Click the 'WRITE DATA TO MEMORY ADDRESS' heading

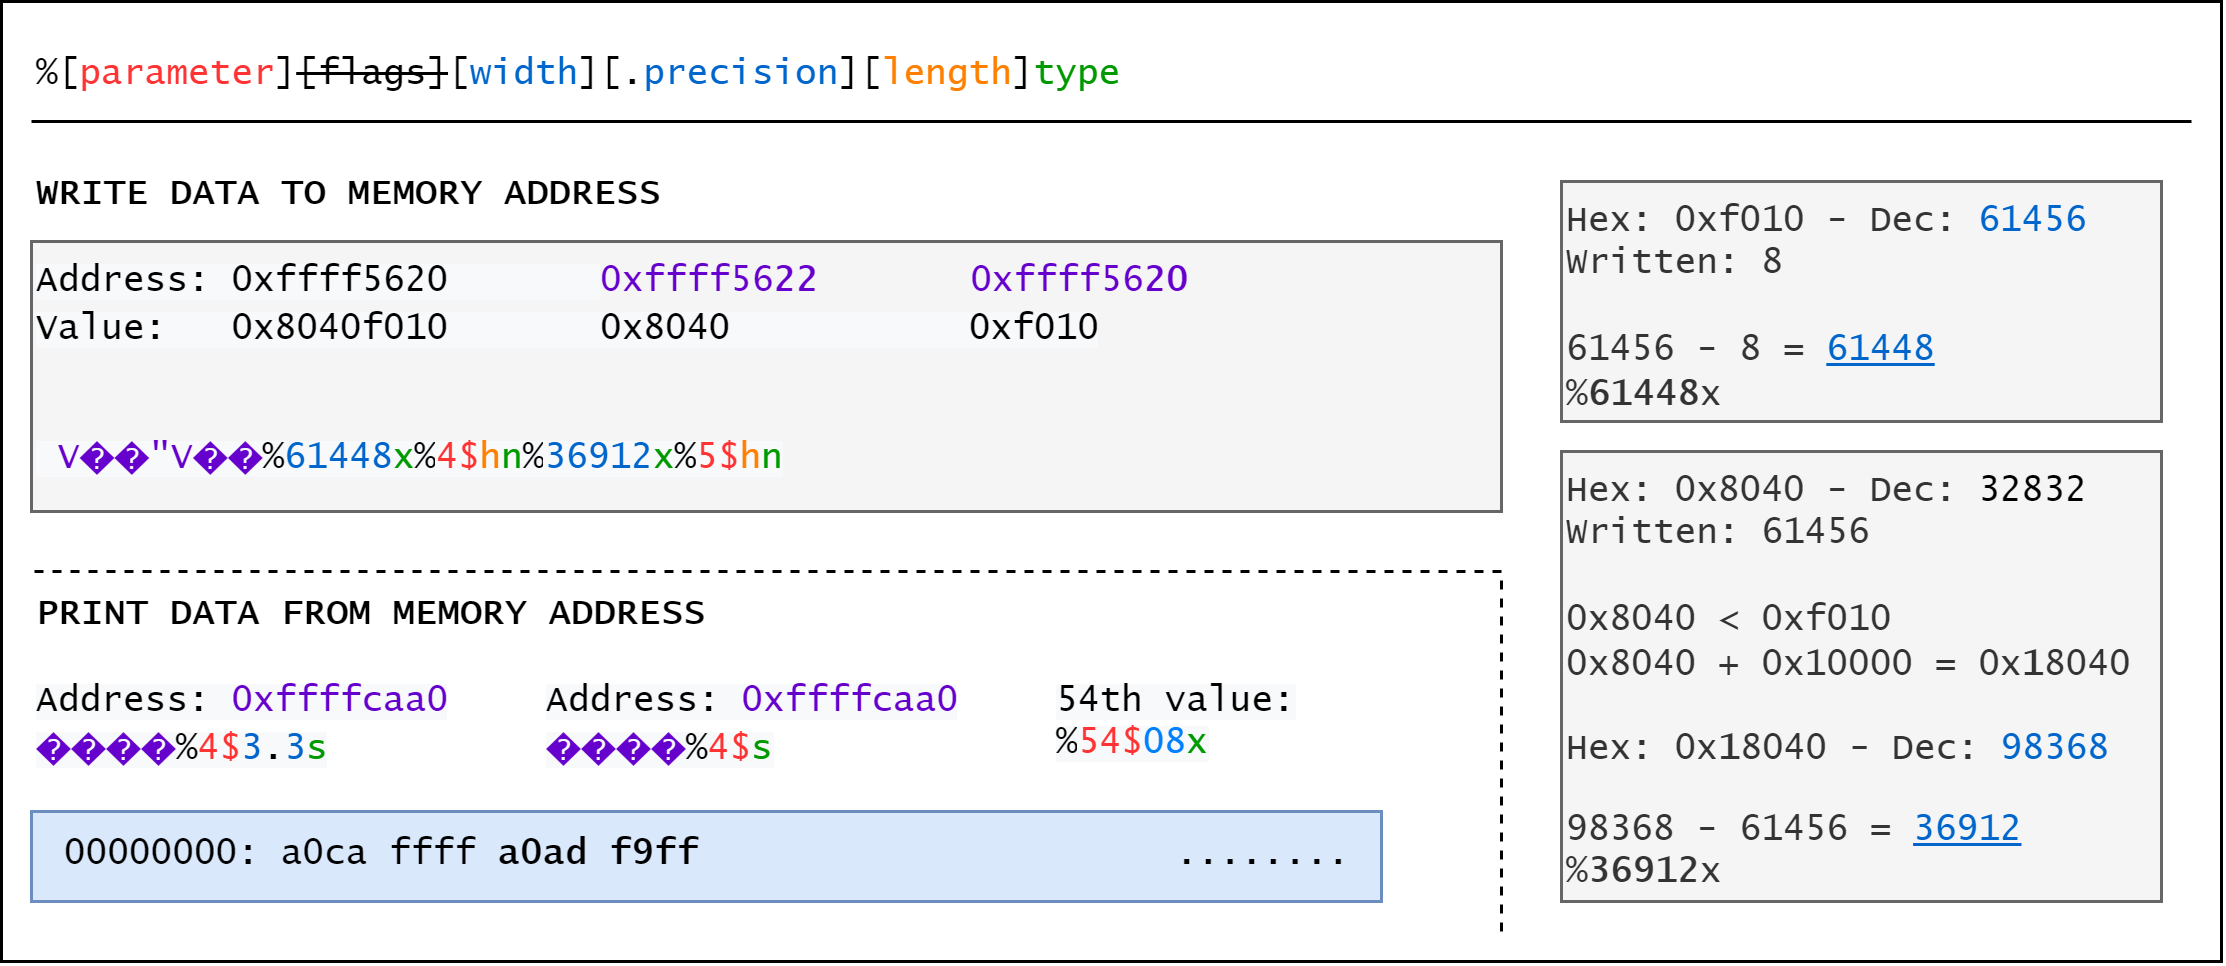point(348,193)
